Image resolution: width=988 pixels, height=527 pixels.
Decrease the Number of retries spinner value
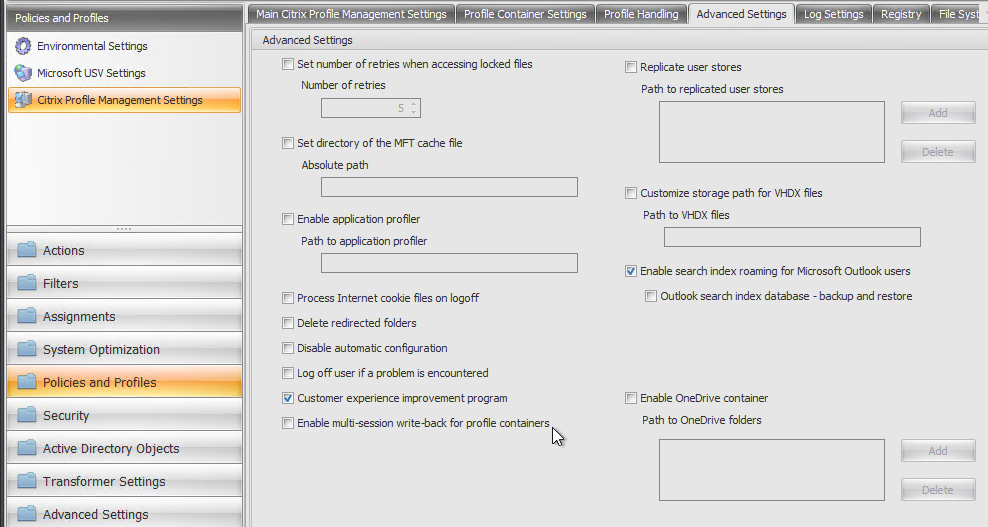point(413,112)
